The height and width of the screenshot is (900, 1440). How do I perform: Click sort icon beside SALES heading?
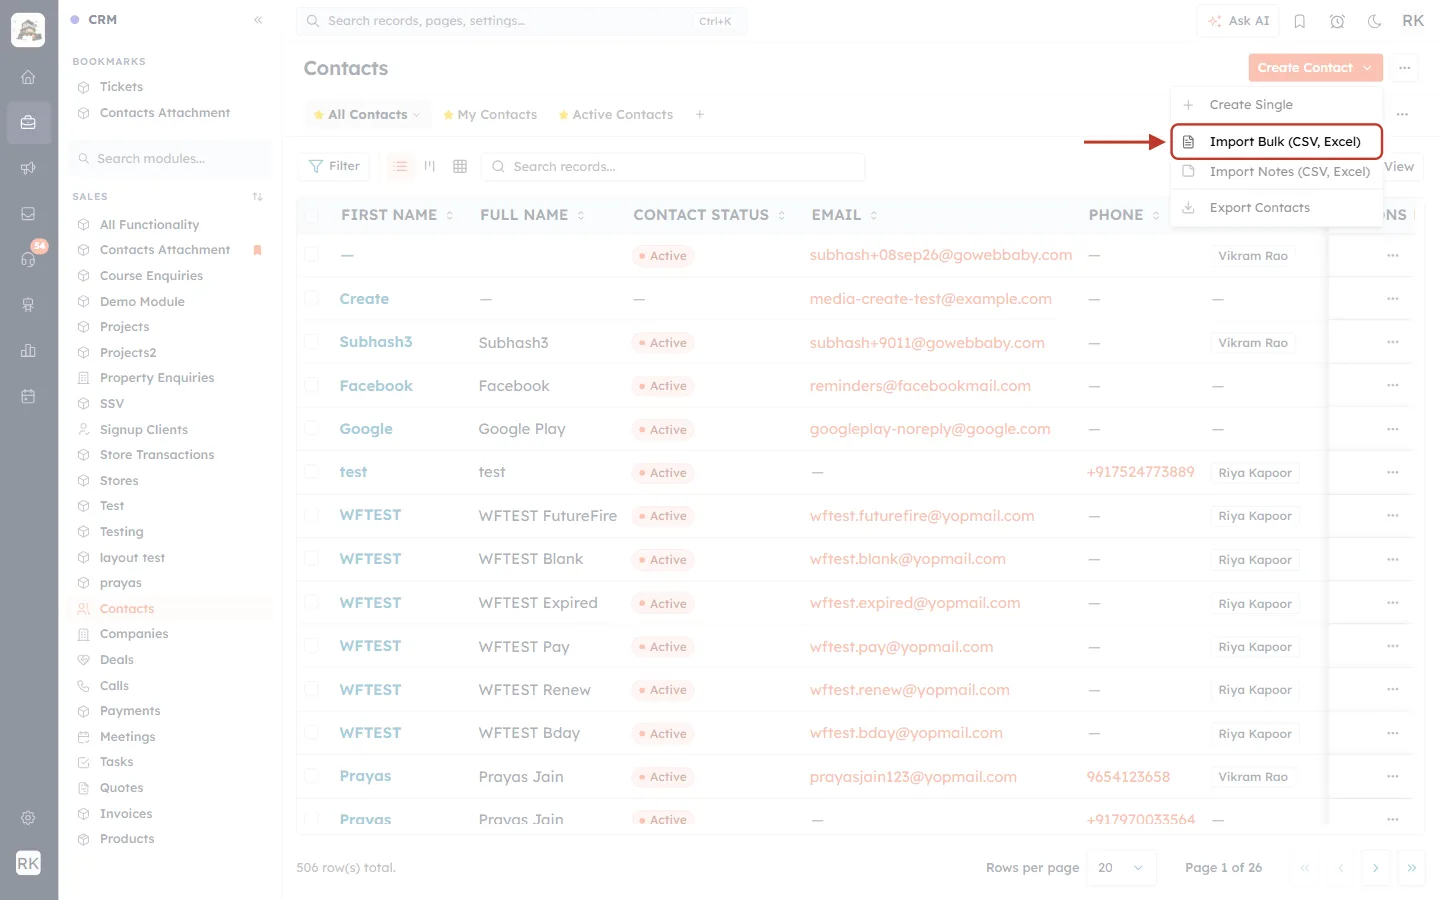(x=258, y=197)
